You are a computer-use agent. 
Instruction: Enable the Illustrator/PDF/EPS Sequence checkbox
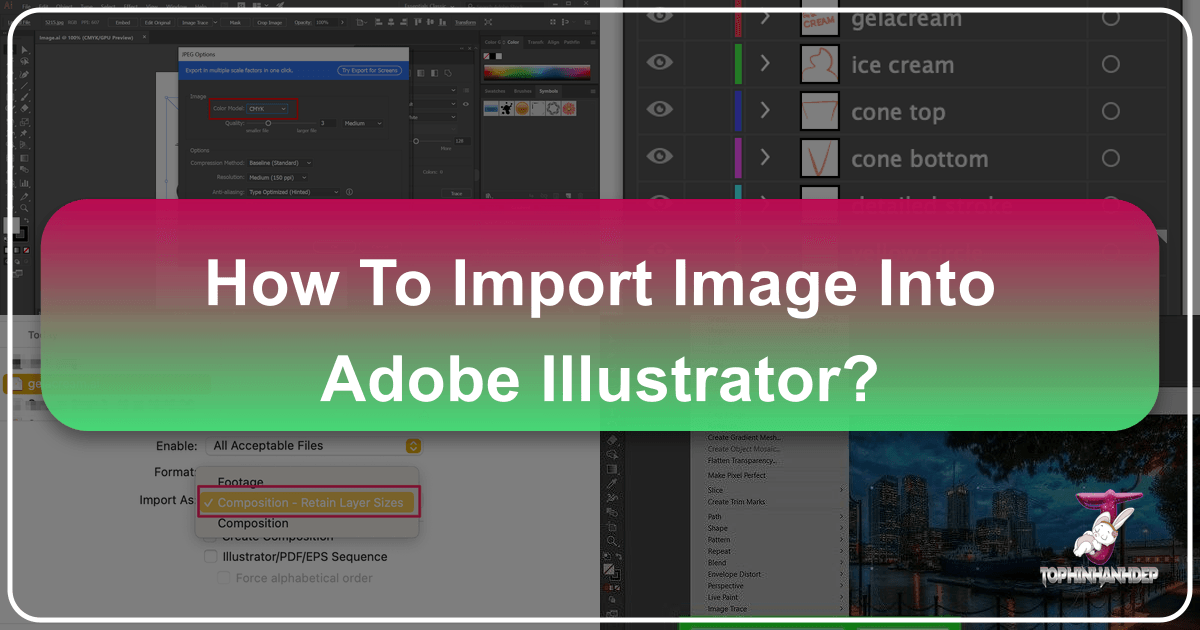210,557
